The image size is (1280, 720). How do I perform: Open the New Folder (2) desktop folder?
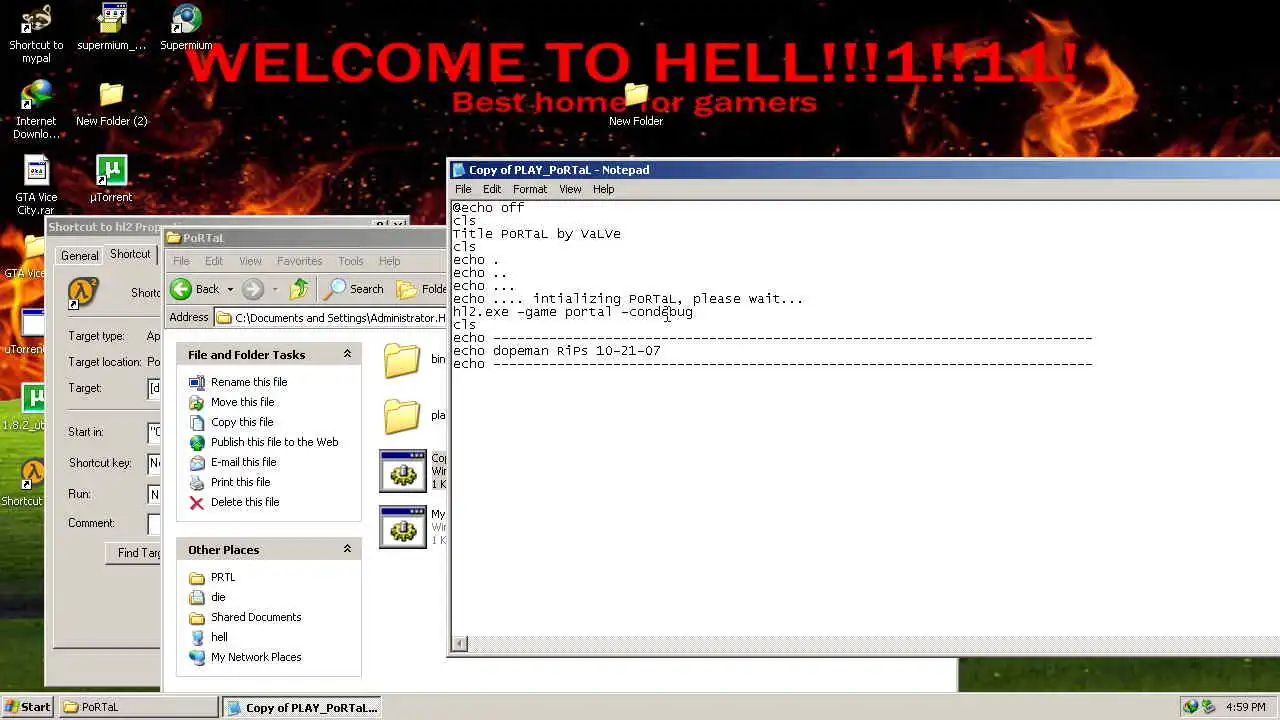(111, 95)
